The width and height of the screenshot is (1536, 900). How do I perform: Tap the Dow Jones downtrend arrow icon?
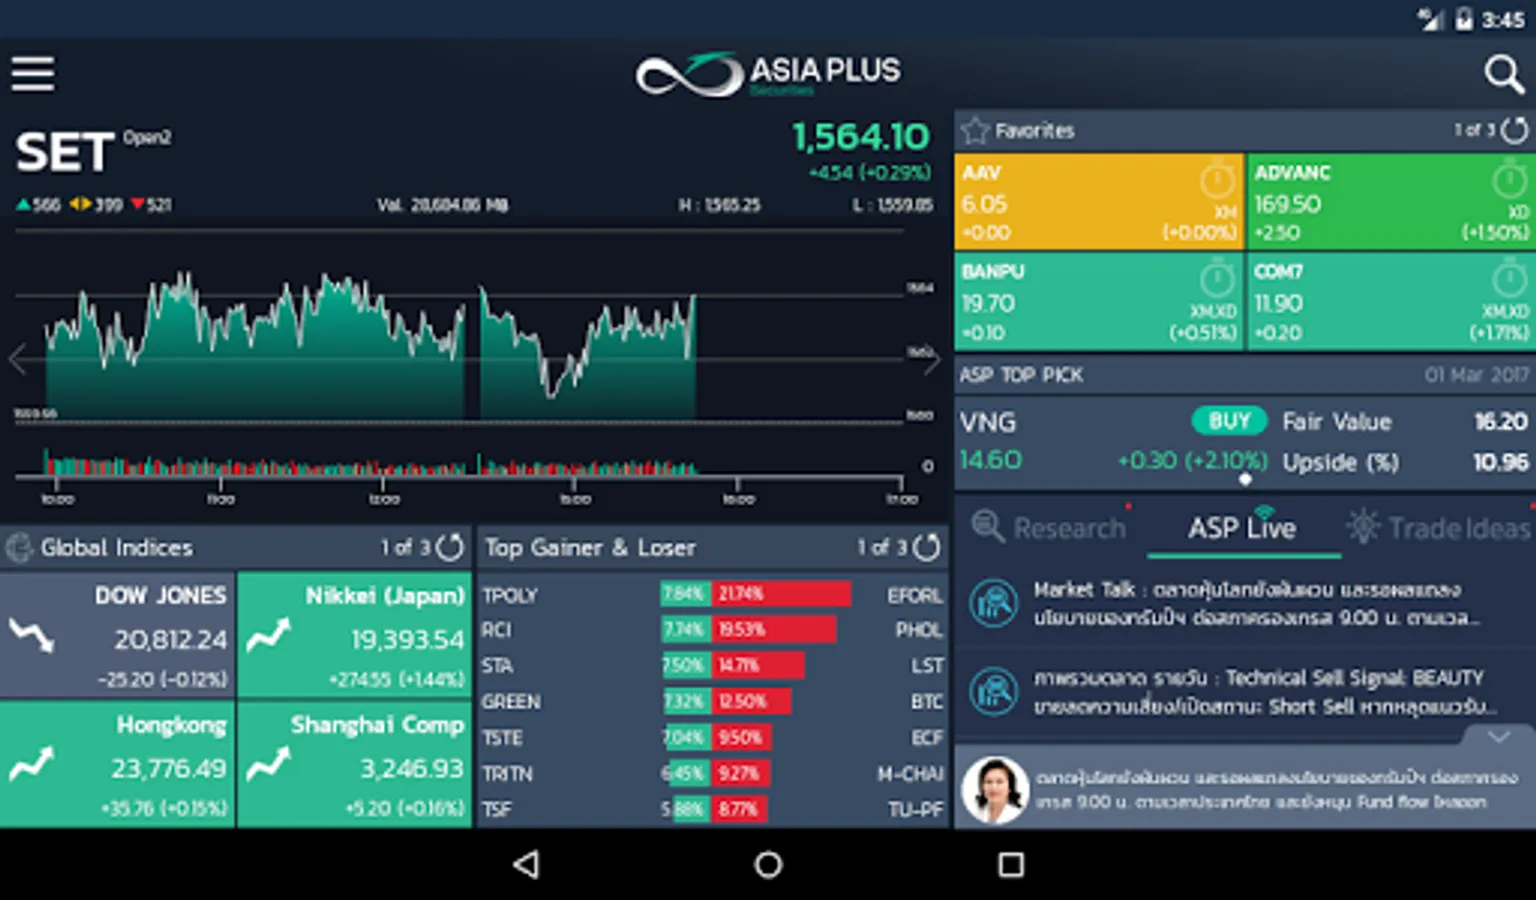coord(32,634)
